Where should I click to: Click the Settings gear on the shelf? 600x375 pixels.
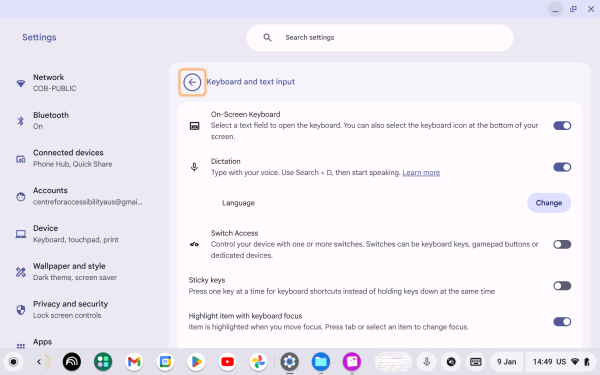pyautogui.click(x=290, y=362)
